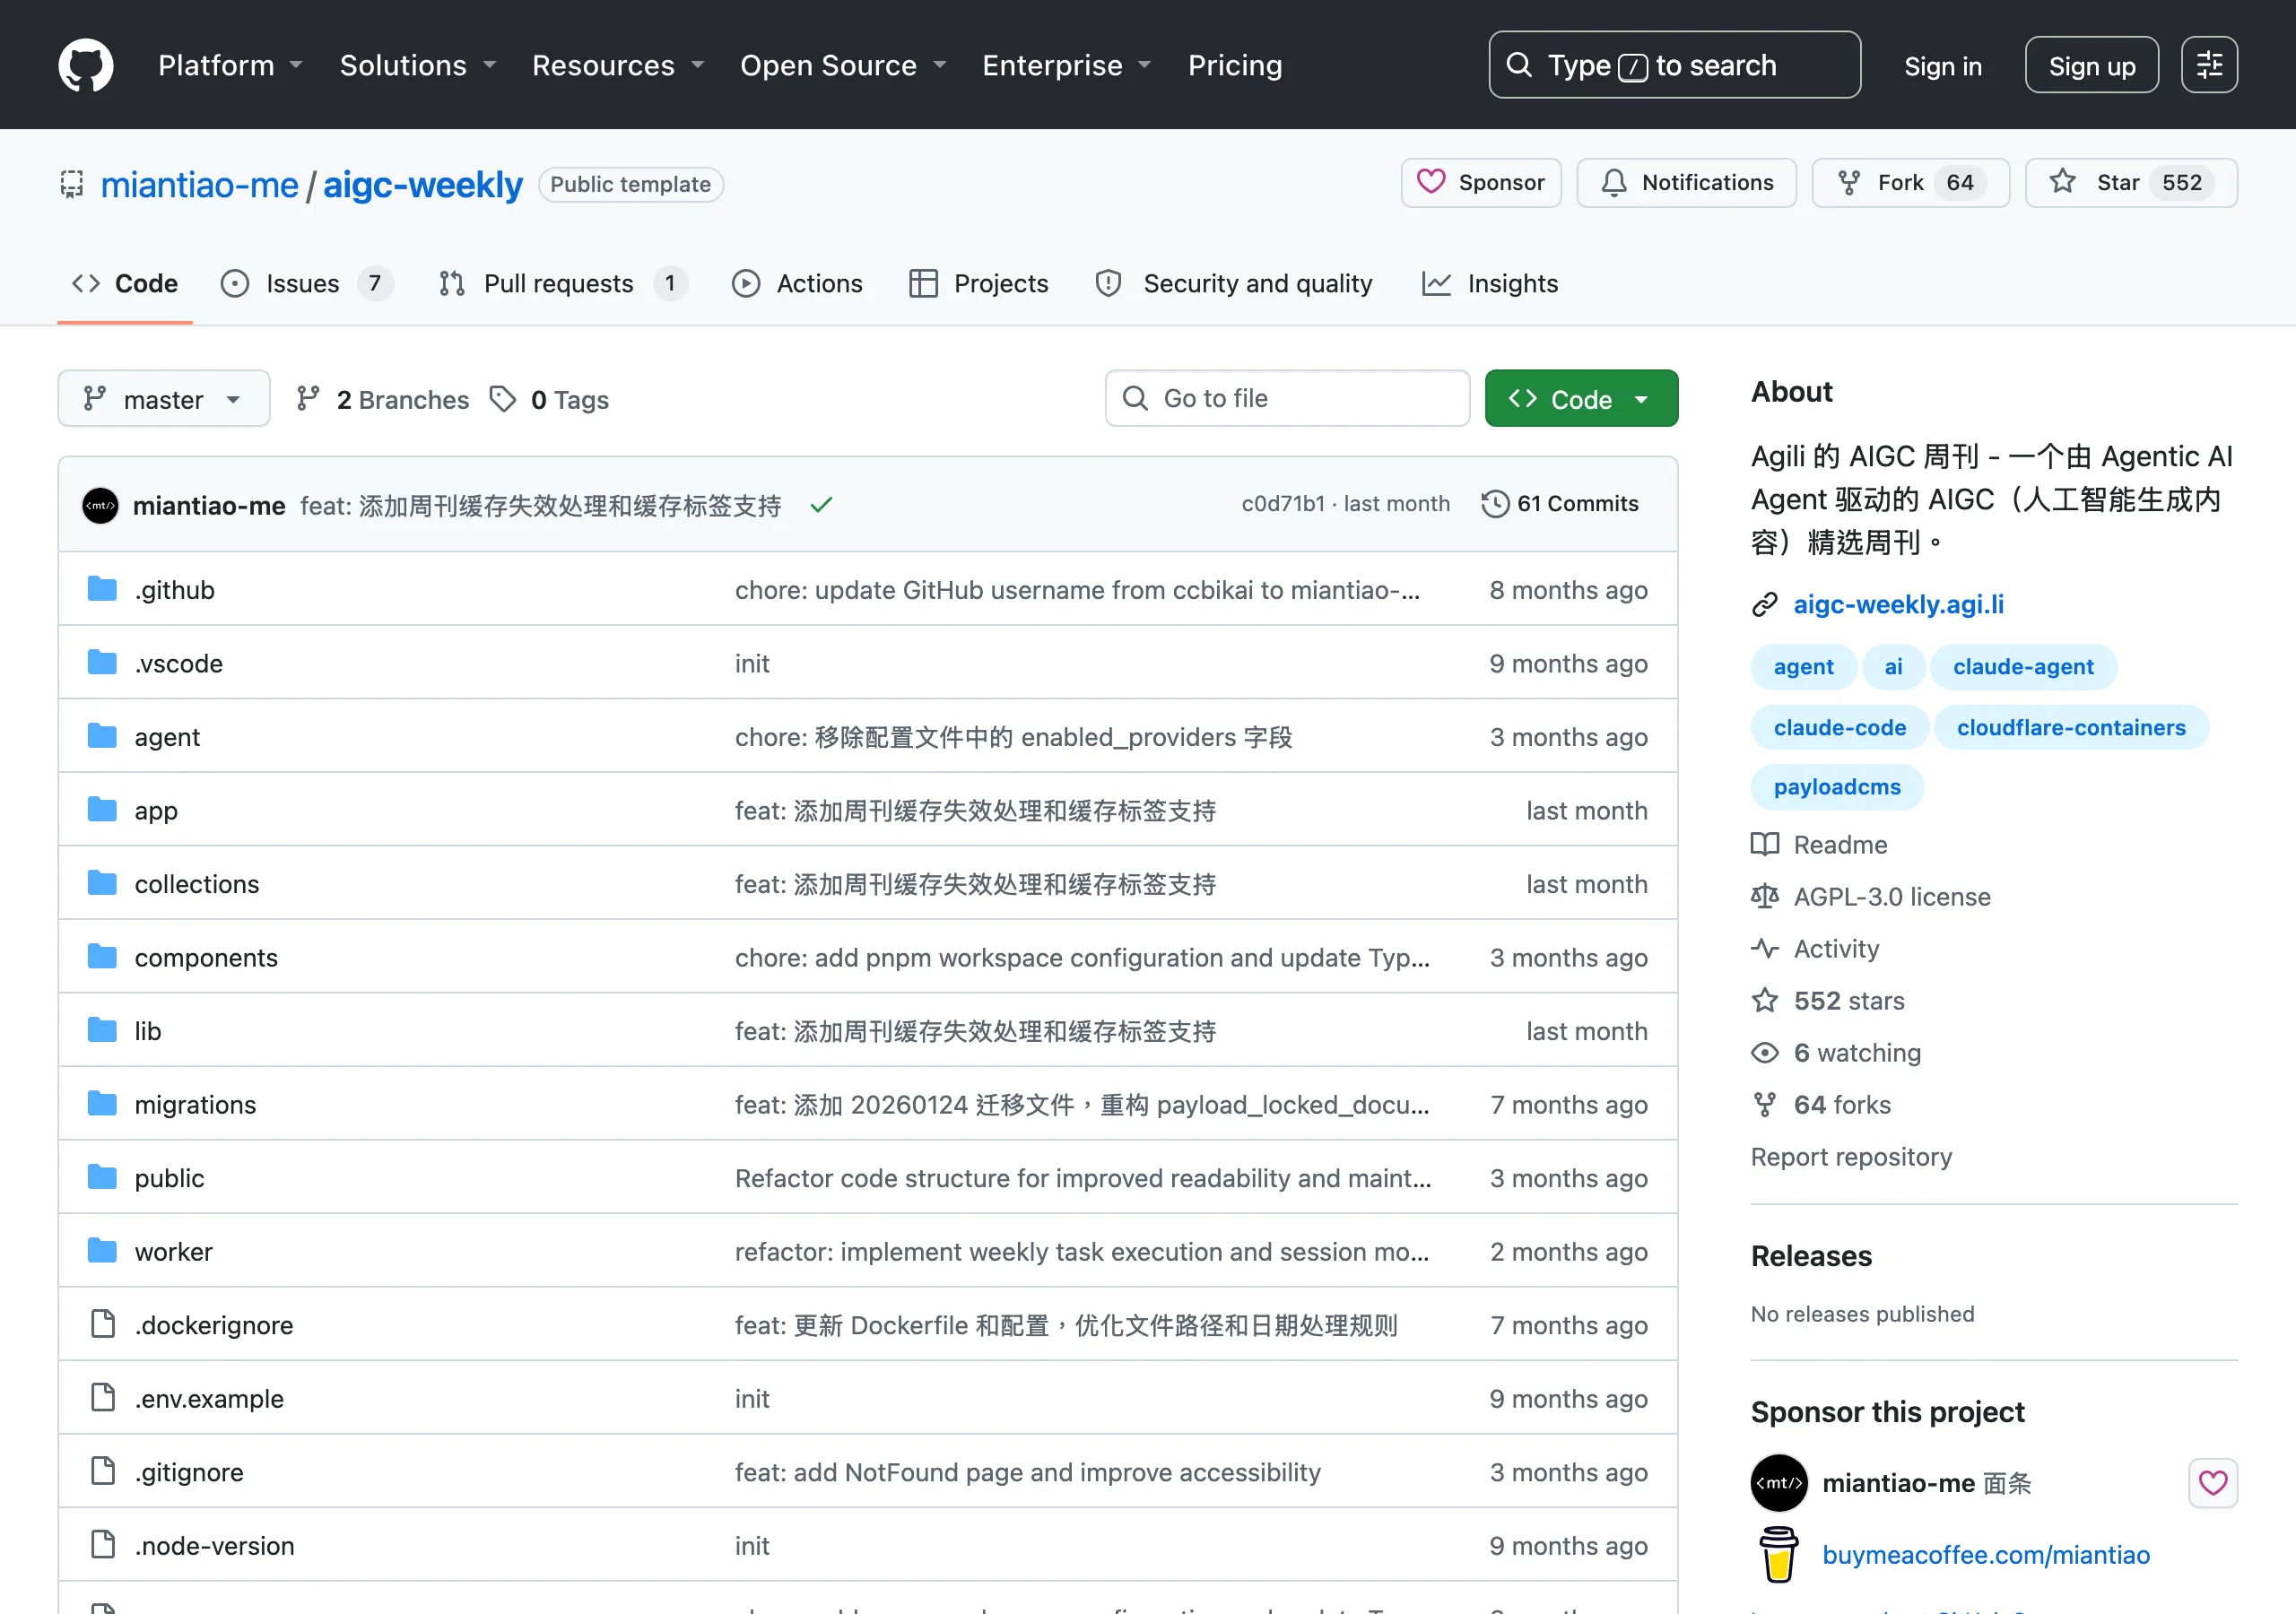Click the heart sponsor button next to miantiao-me 面条
Viewport: 2296px width, 1614px height.
[x=2213, y=1482]
